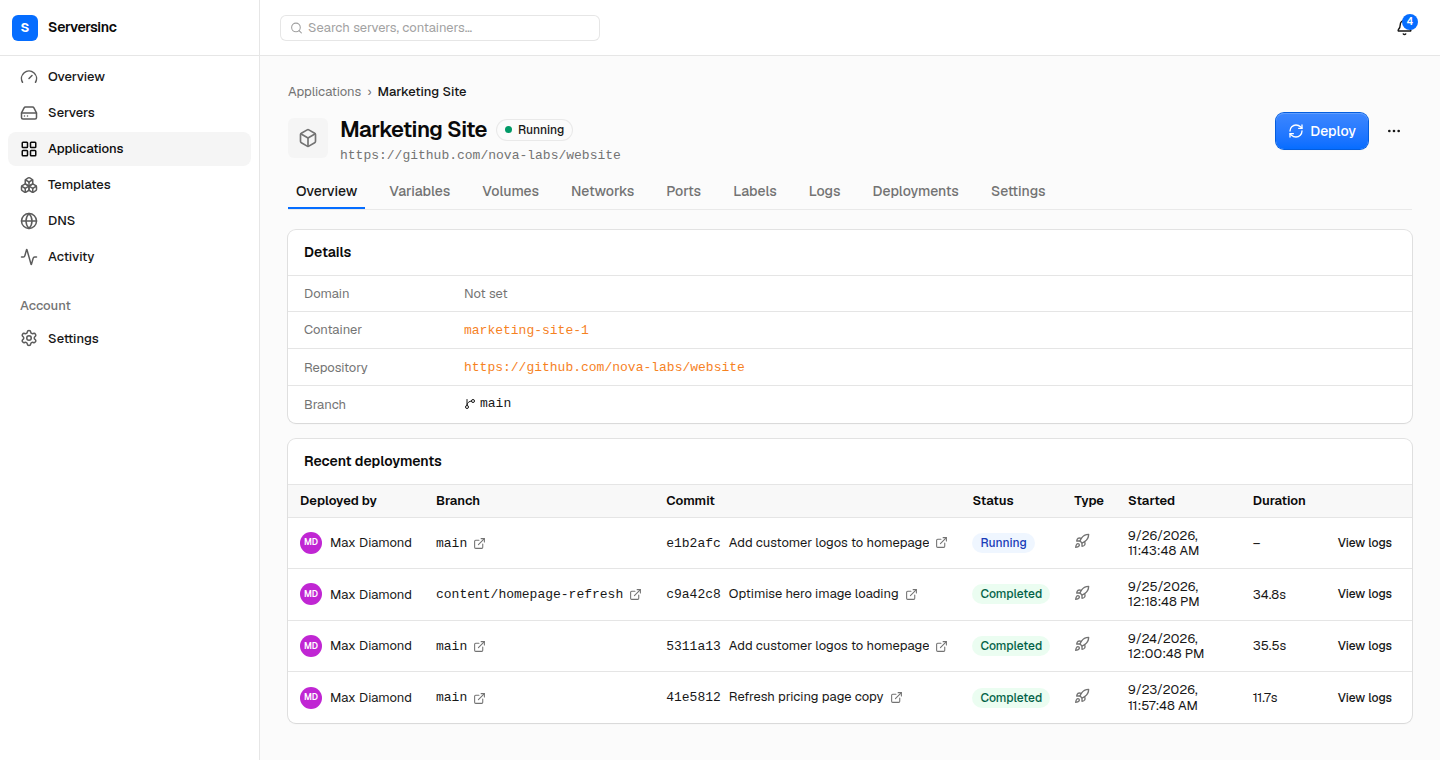Screen dimensions: 1440x760
Task: Open account Settings in the sidebar
Action: point(129,339)
